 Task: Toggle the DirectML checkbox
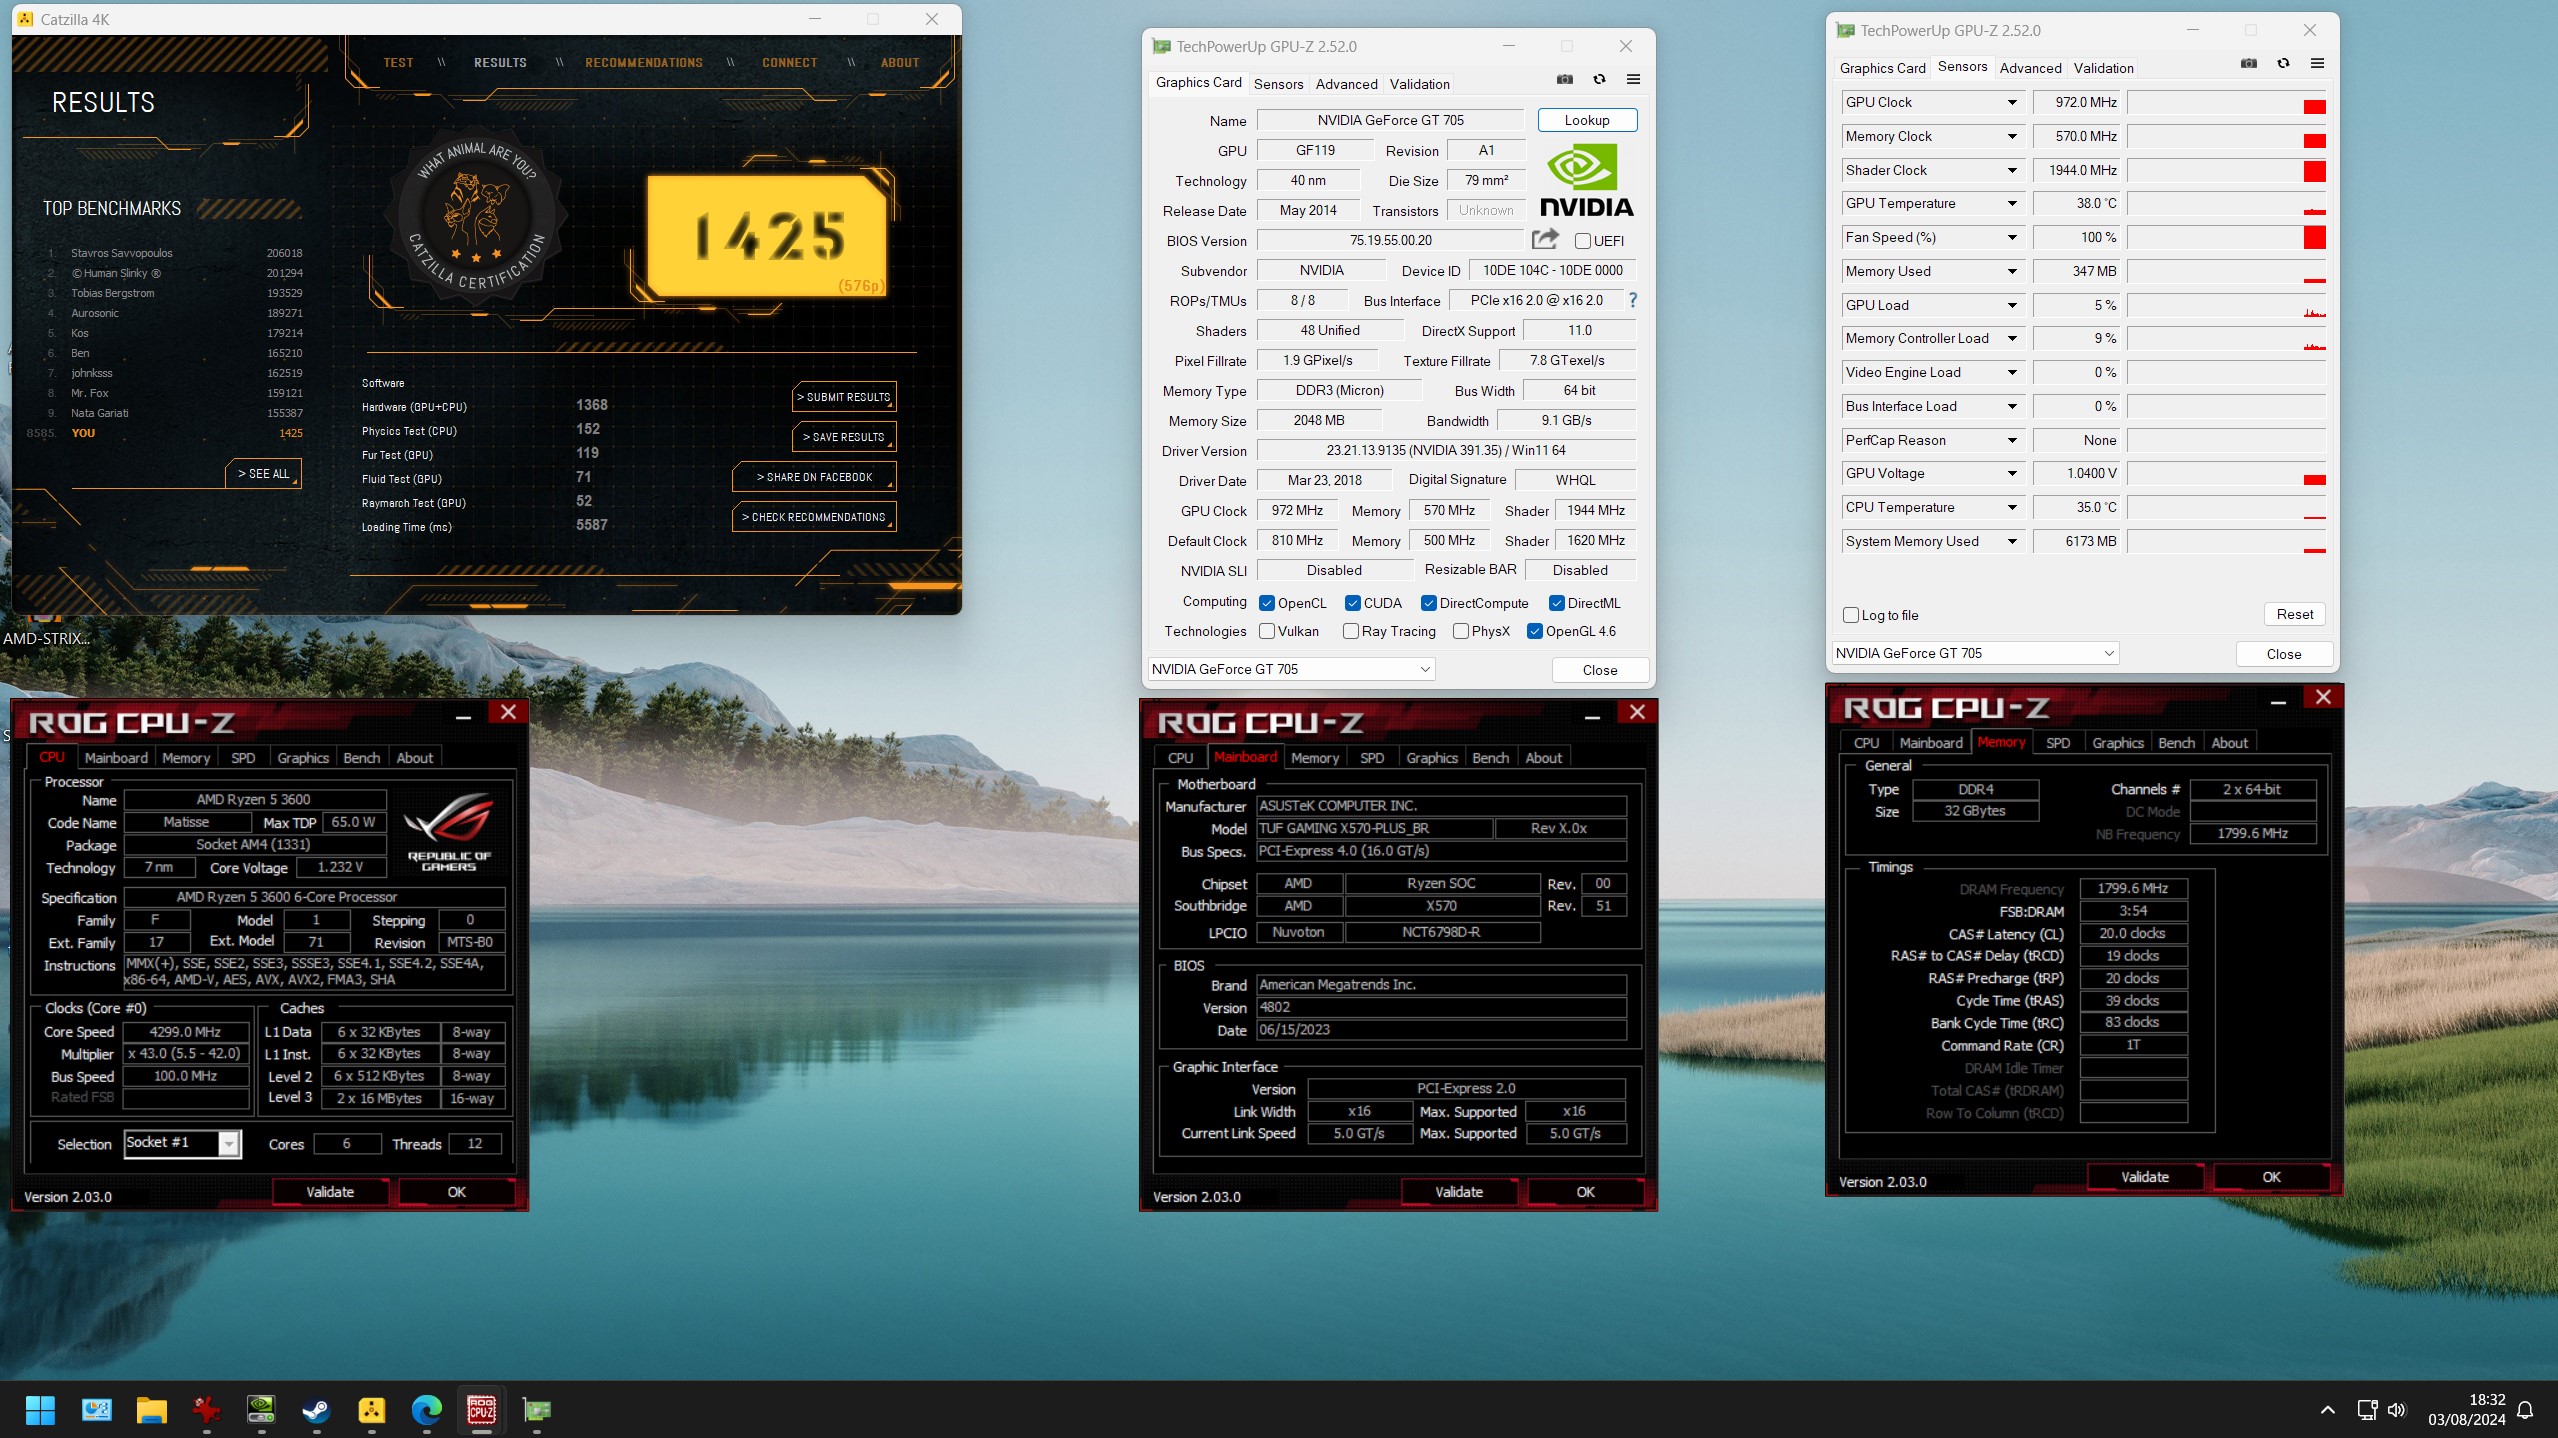(x=1557, y=603)
